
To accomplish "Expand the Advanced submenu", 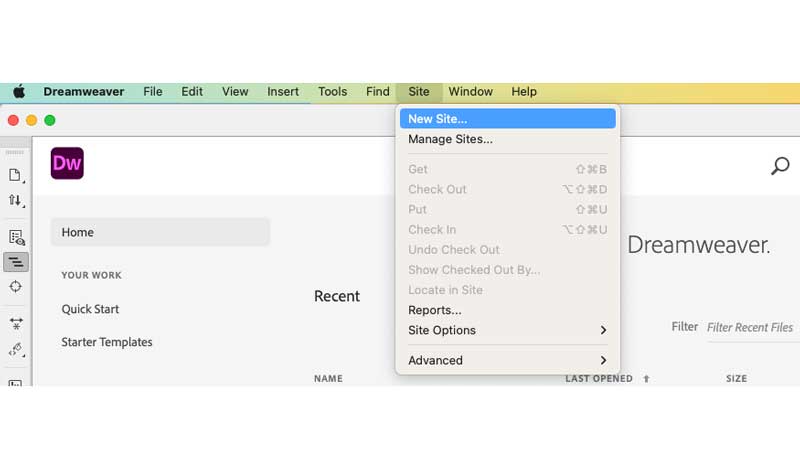I will coord(508,360).
